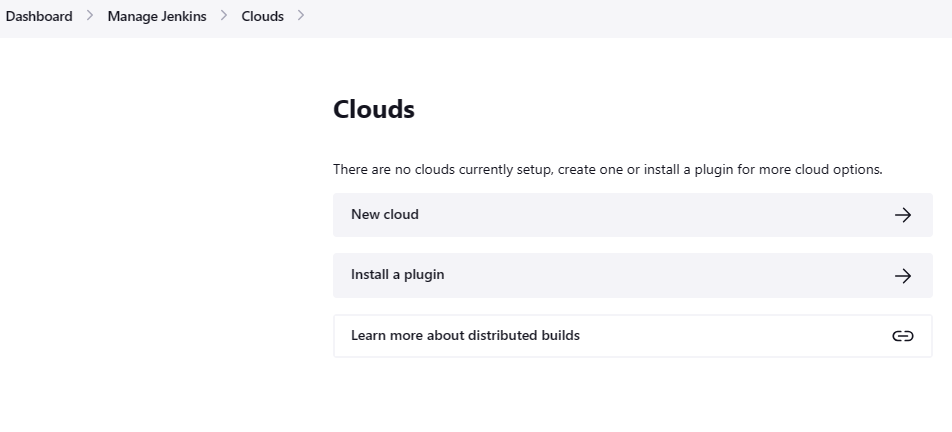The height and width of the screenshot is (432, 952).
Task: Open Learn more about distributed builds
Action: pyautogui.click(x=465, y=336)
